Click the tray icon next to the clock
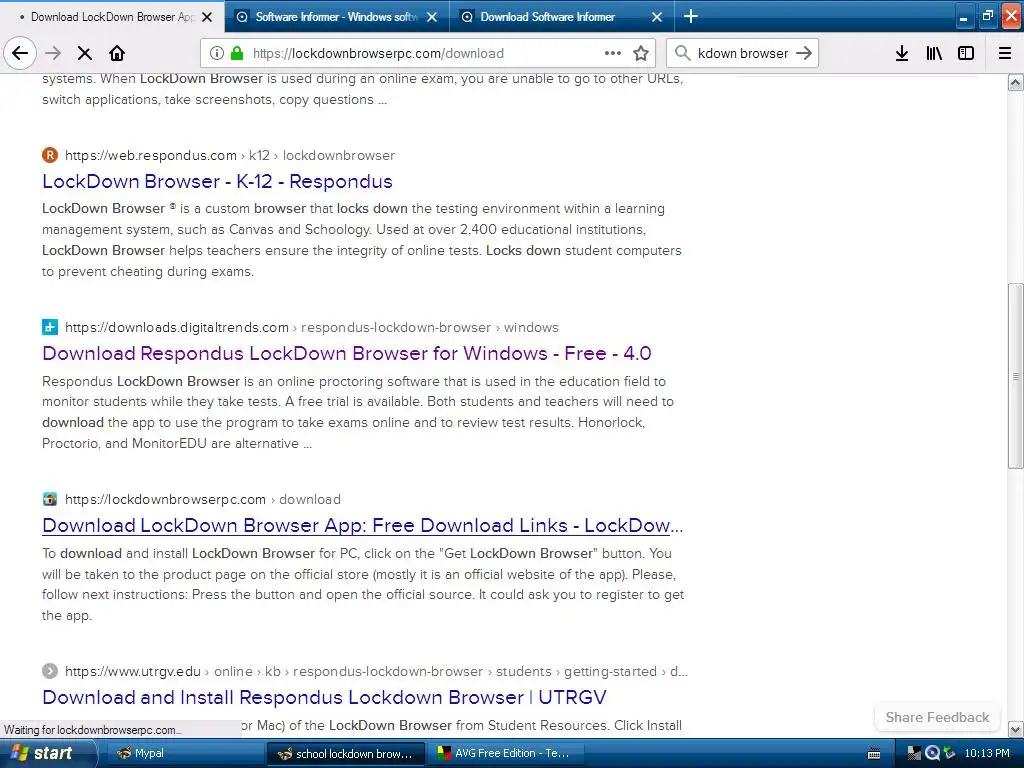The image size is (1024, 768). [x=950, y=754]
